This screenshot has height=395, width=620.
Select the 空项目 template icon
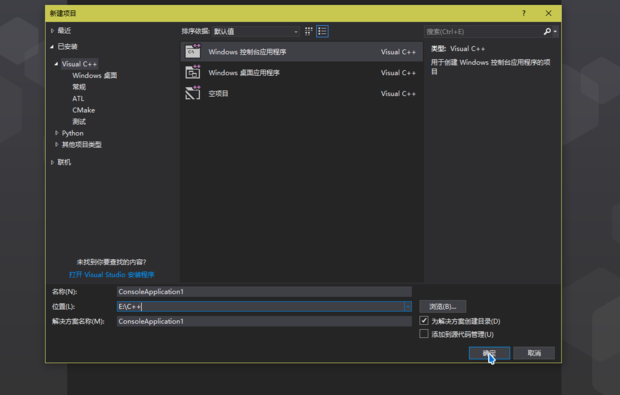[x=193, y=93]
